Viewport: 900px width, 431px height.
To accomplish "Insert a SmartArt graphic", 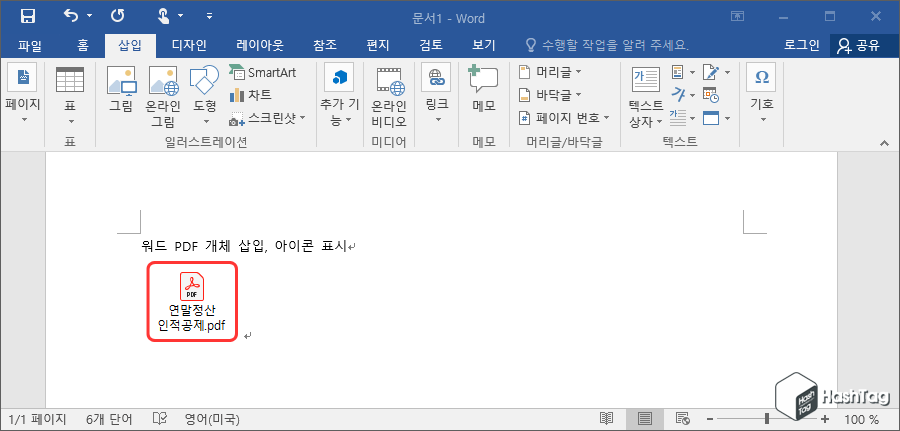I will [x=263, y=73].
